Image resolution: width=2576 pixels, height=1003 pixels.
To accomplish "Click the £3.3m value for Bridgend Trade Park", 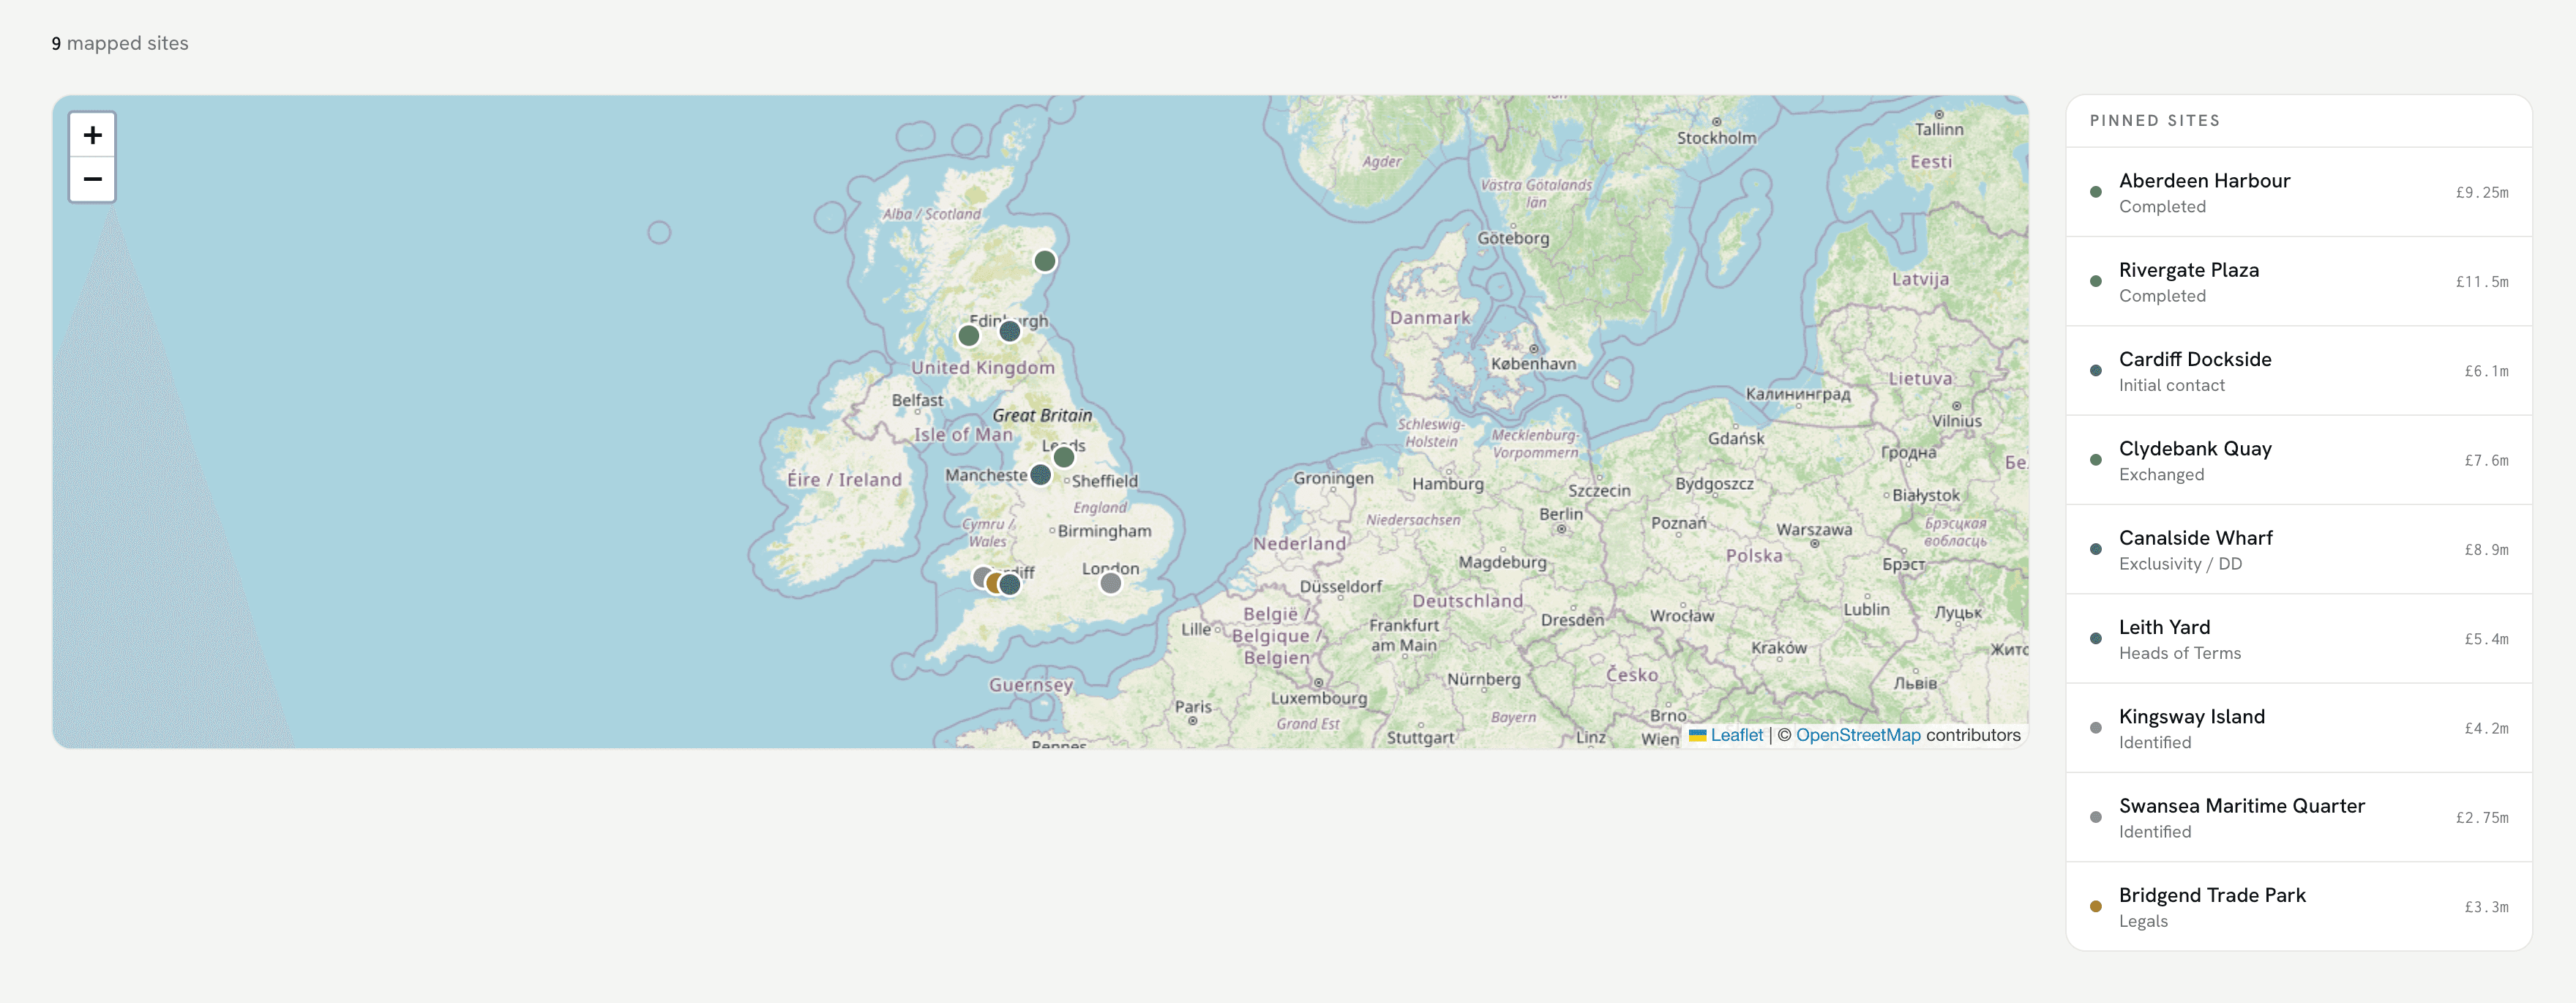I will click(2486, 907).
